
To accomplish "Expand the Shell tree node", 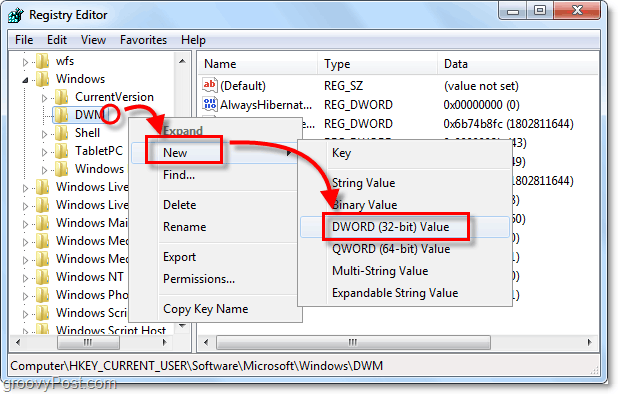I will pyautogui.click(x=45, y=134).
